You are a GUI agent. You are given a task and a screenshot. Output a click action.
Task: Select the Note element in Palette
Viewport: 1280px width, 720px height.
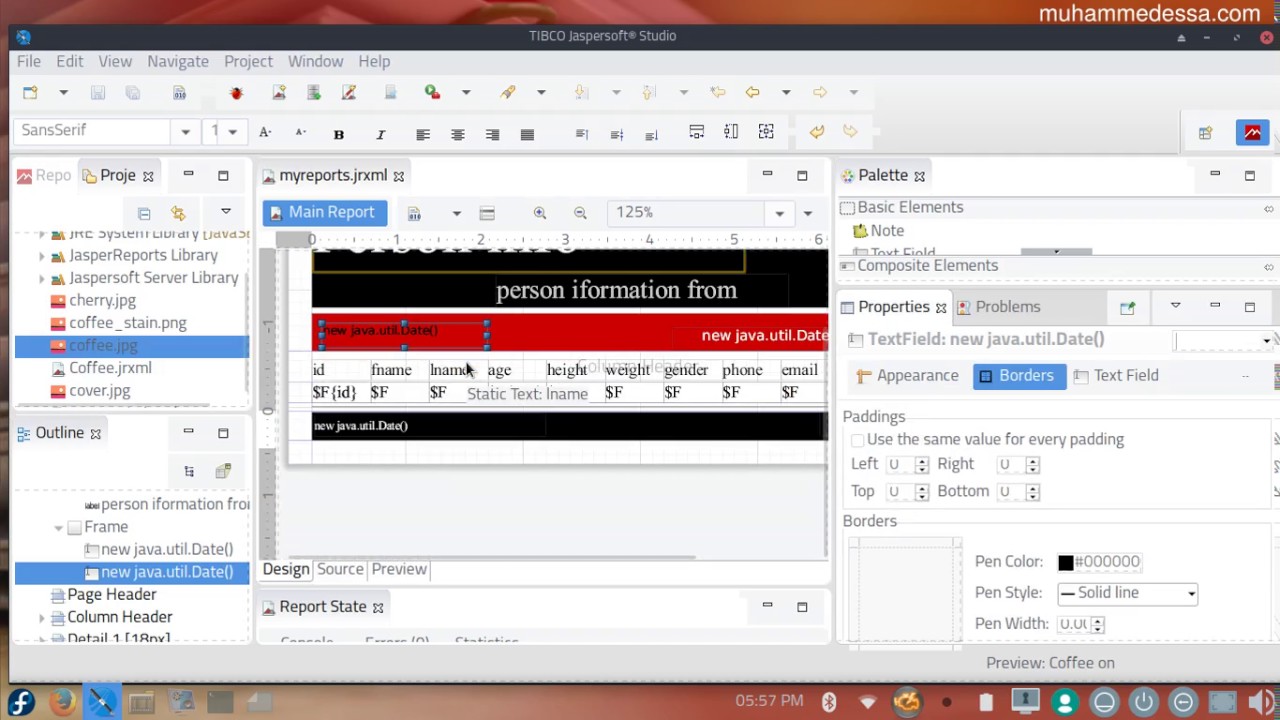click(879, 231)
